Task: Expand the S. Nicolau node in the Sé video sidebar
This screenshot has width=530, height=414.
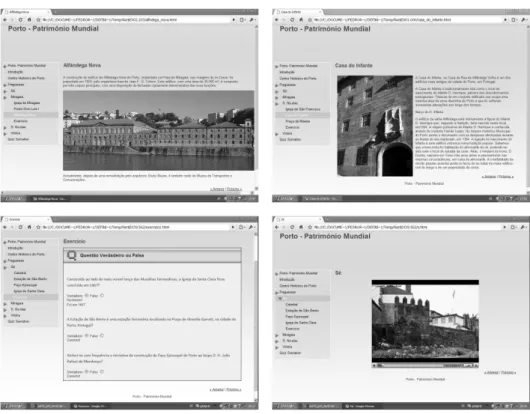Action: [277, 341]
